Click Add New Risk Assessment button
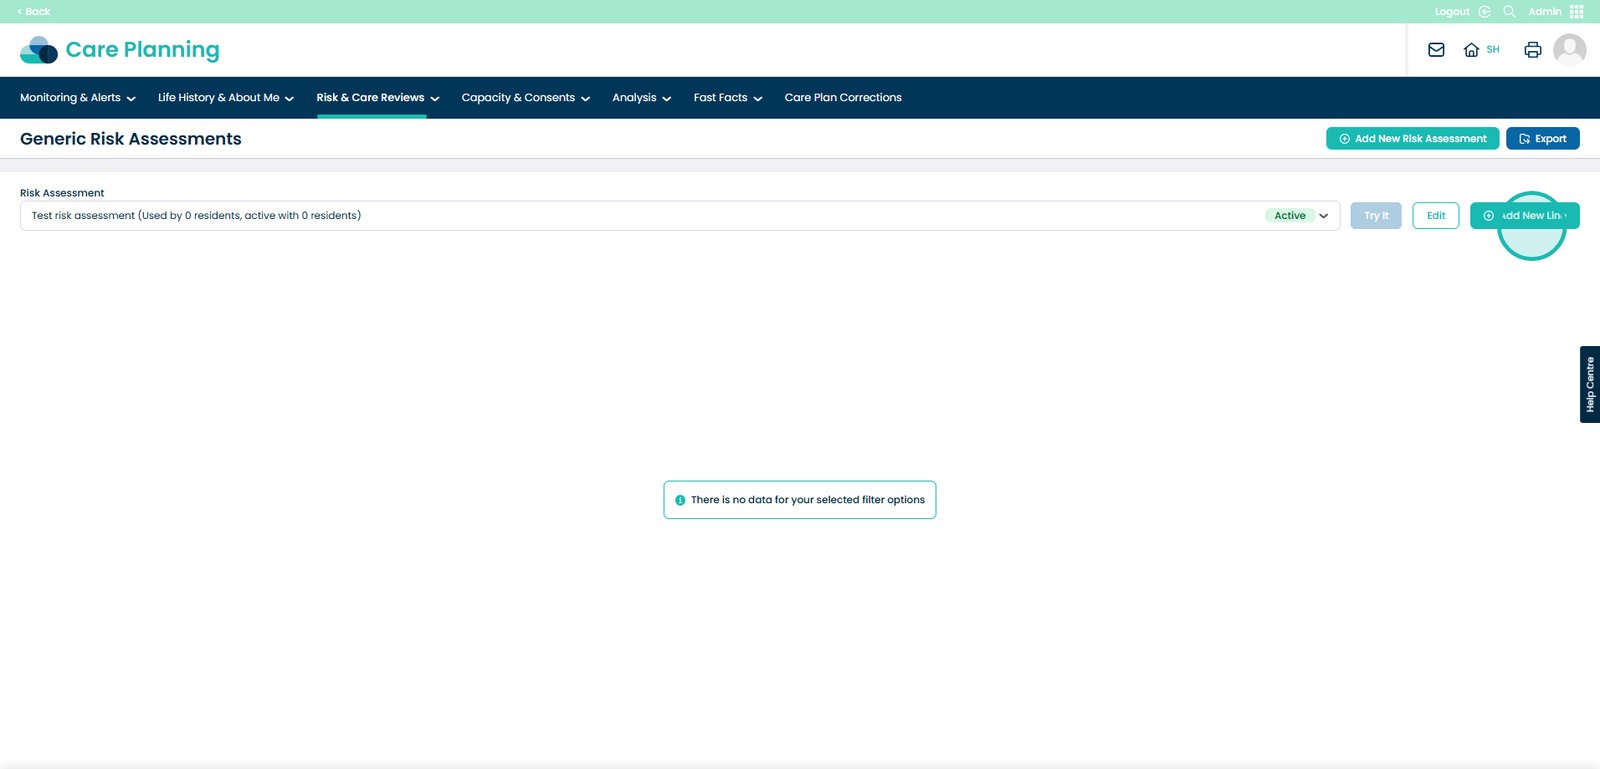Viewport: 1600px width, 769px height. (1412, 139)
